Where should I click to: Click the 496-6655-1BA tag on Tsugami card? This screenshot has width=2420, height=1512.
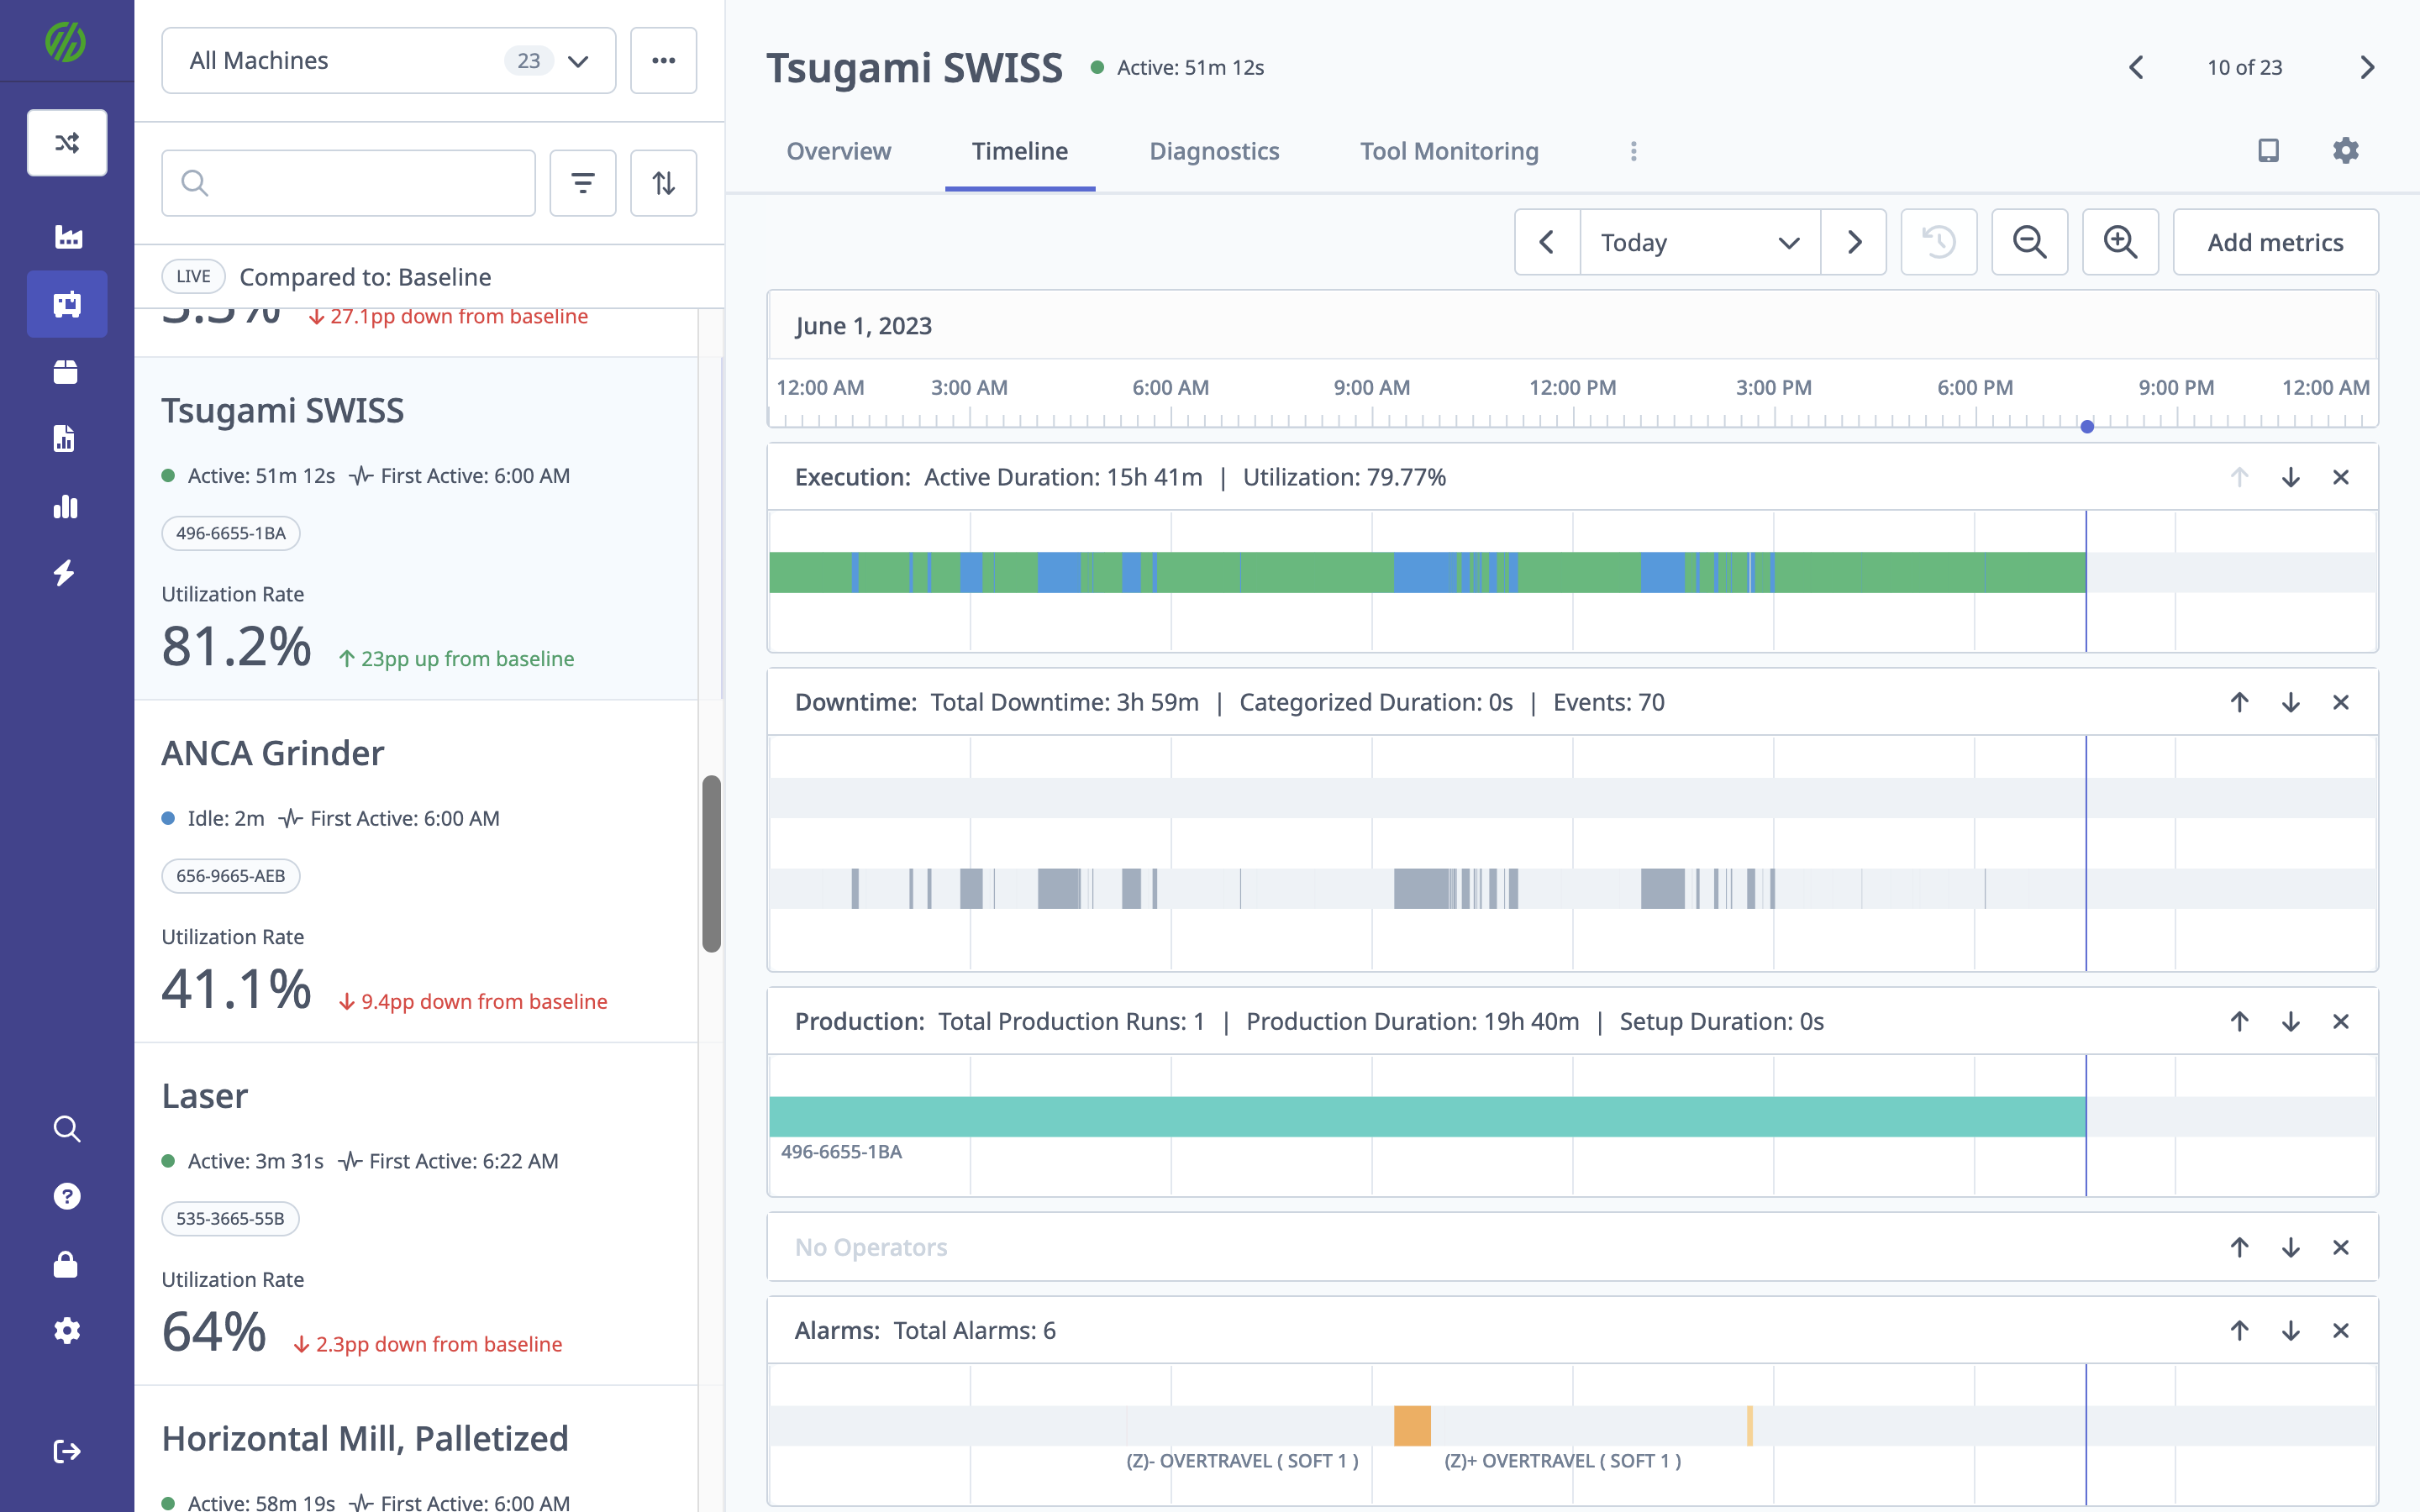(231, 533)
